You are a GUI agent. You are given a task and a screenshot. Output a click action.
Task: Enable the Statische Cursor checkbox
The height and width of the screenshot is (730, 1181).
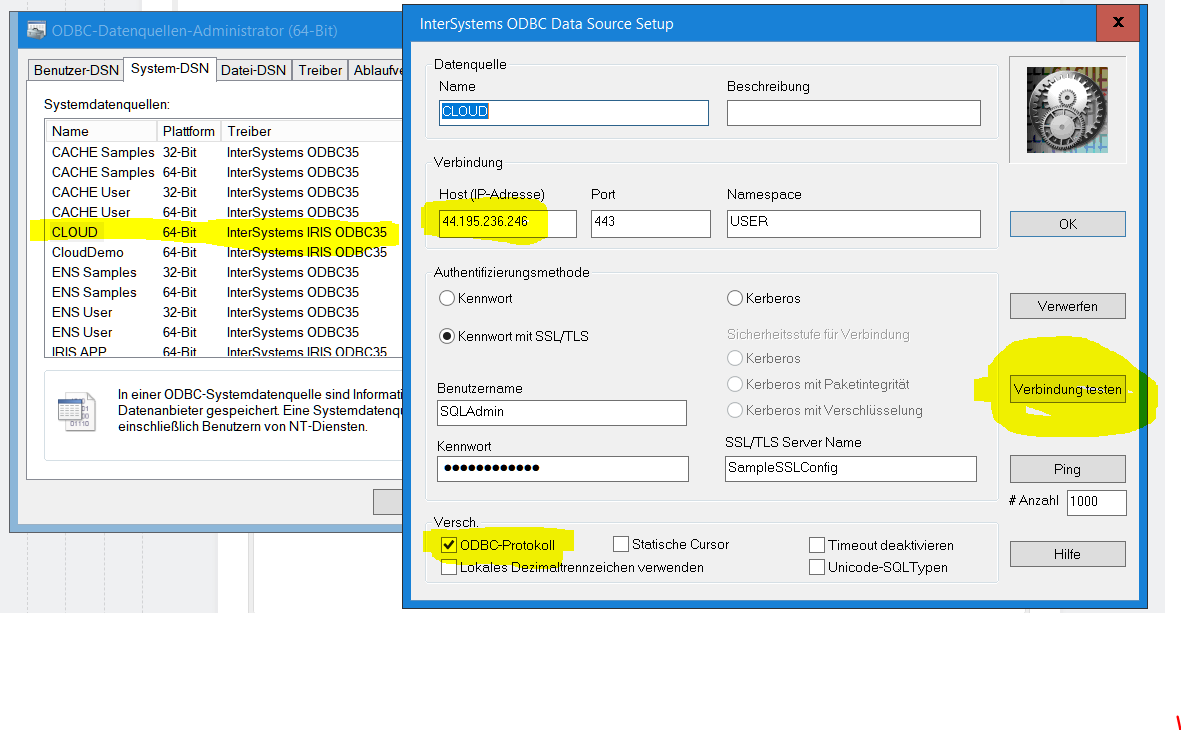coord(621,544)
